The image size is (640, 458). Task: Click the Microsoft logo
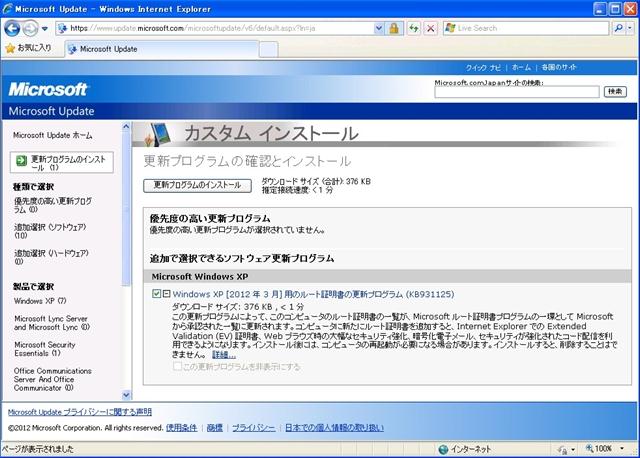pyautogui.click(x=48, y=89)
